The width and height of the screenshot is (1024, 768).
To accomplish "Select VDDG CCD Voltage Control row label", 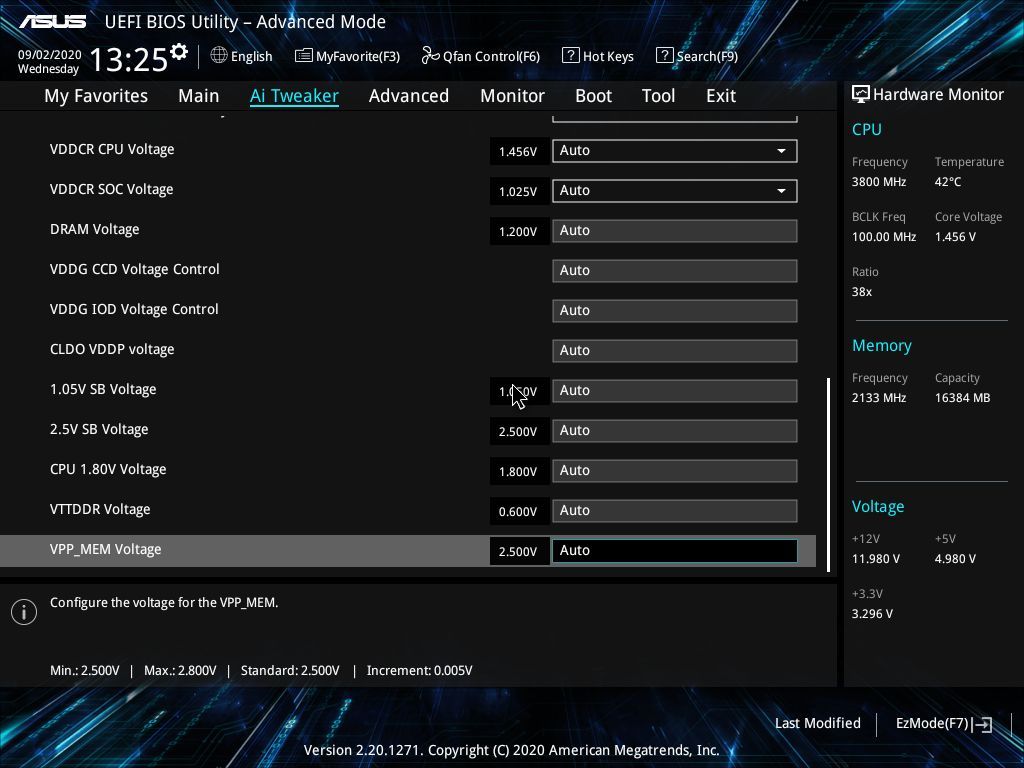I will [x=135, y=269].
